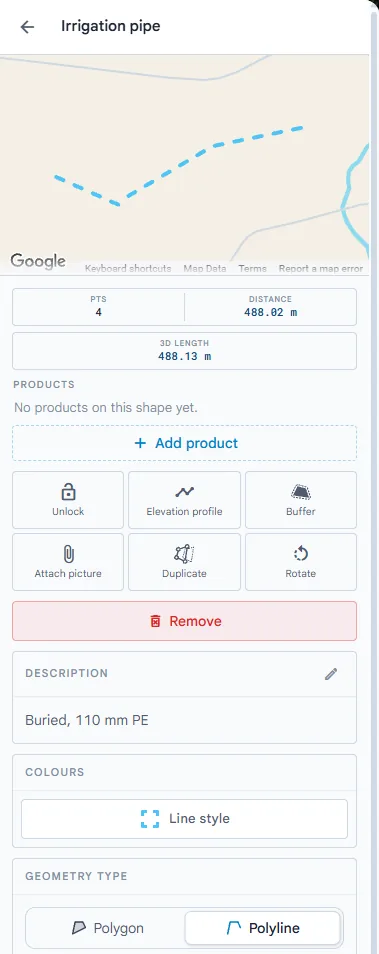Click the Remove button
The width and height of the screenshot is (379, 954).
coord(184,621)
